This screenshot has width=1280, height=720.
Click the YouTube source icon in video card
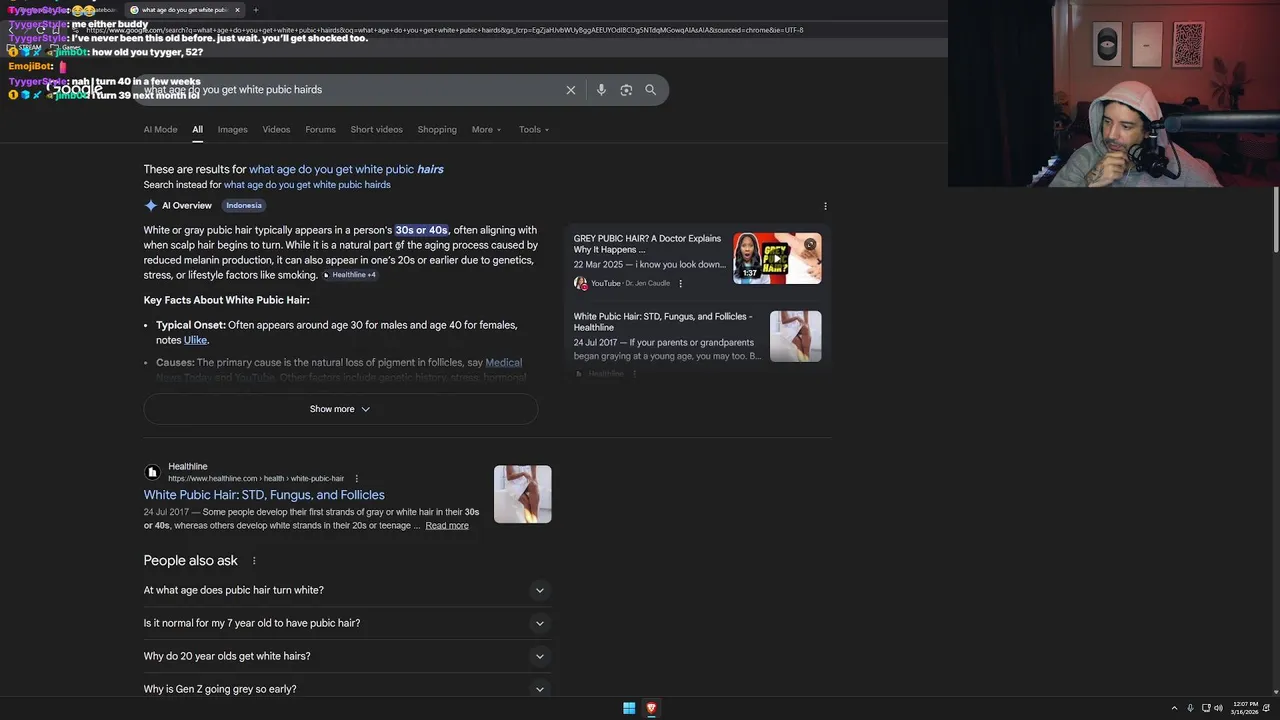[x=580, y=284]
